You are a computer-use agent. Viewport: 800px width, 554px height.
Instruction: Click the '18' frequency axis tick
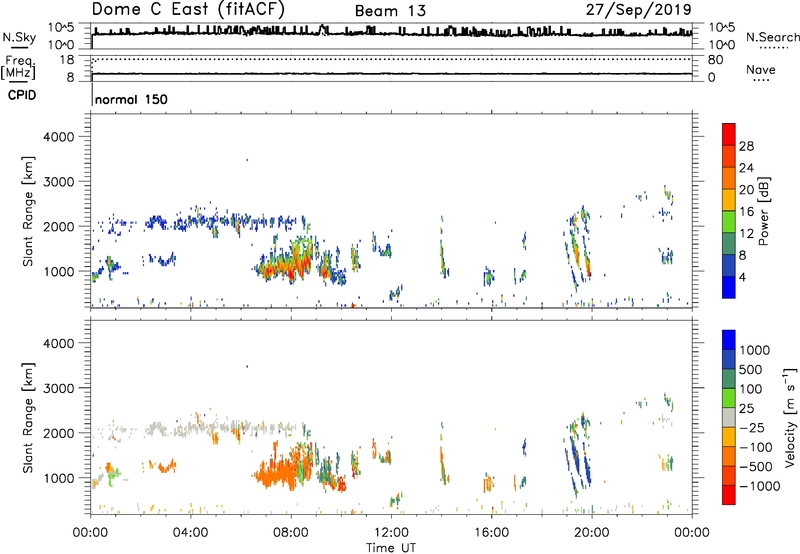pyautogui.click(x=67, y=60)
